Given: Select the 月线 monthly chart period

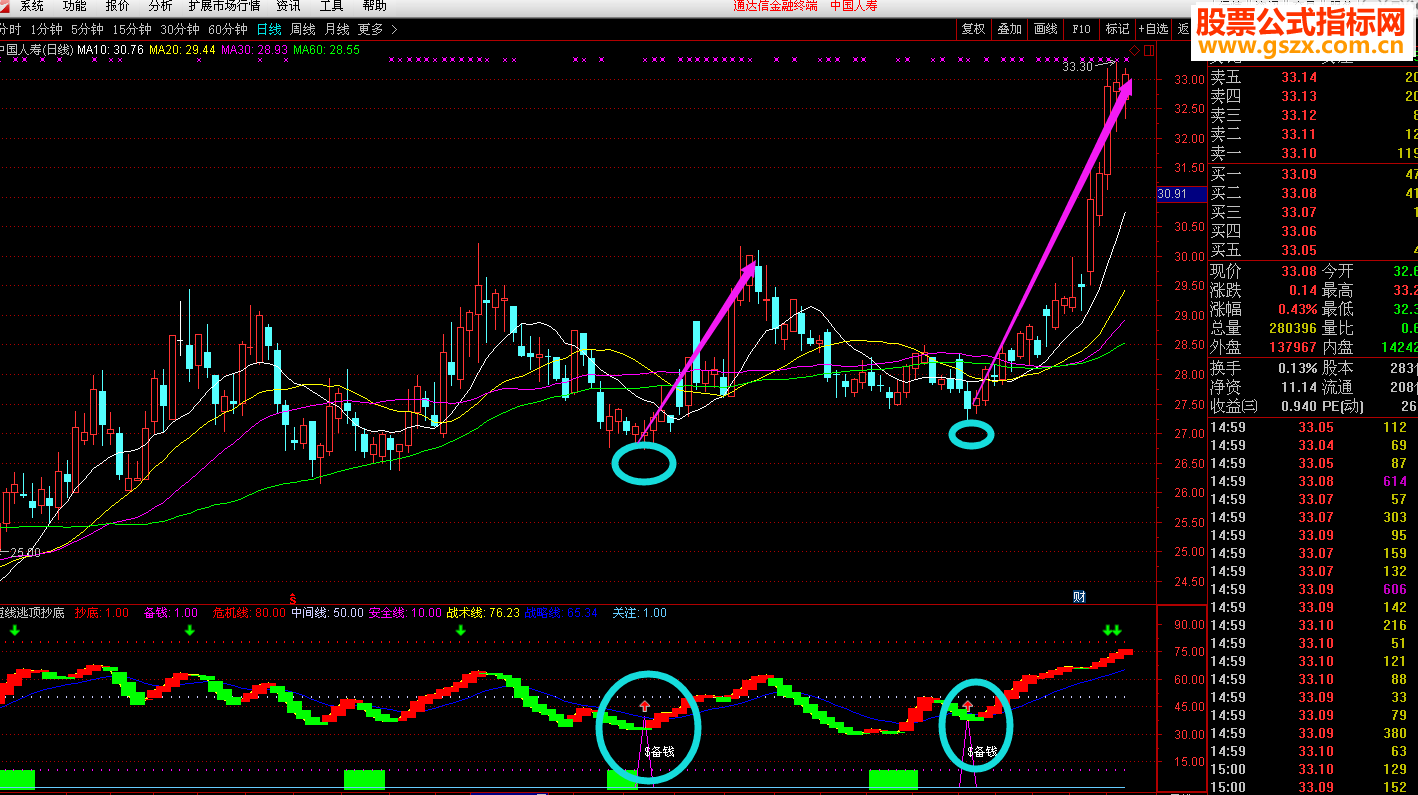Looking at the screenshot, I should (x=337, y=29).
